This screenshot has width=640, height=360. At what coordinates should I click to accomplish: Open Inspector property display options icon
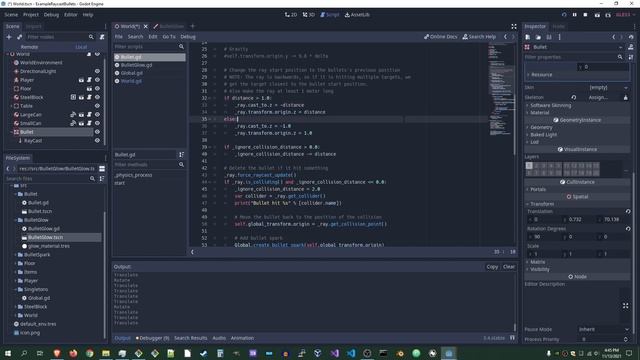631,57
